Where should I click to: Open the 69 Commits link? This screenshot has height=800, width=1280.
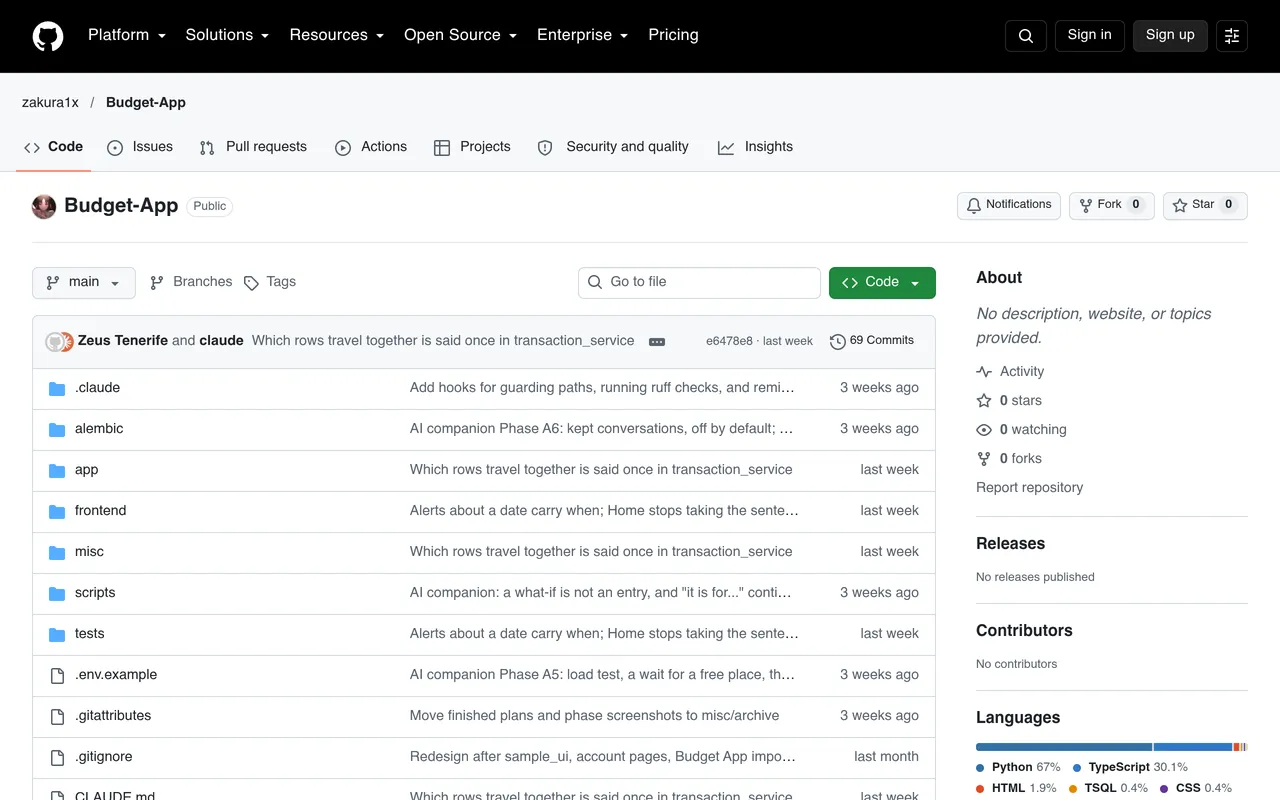872,341
